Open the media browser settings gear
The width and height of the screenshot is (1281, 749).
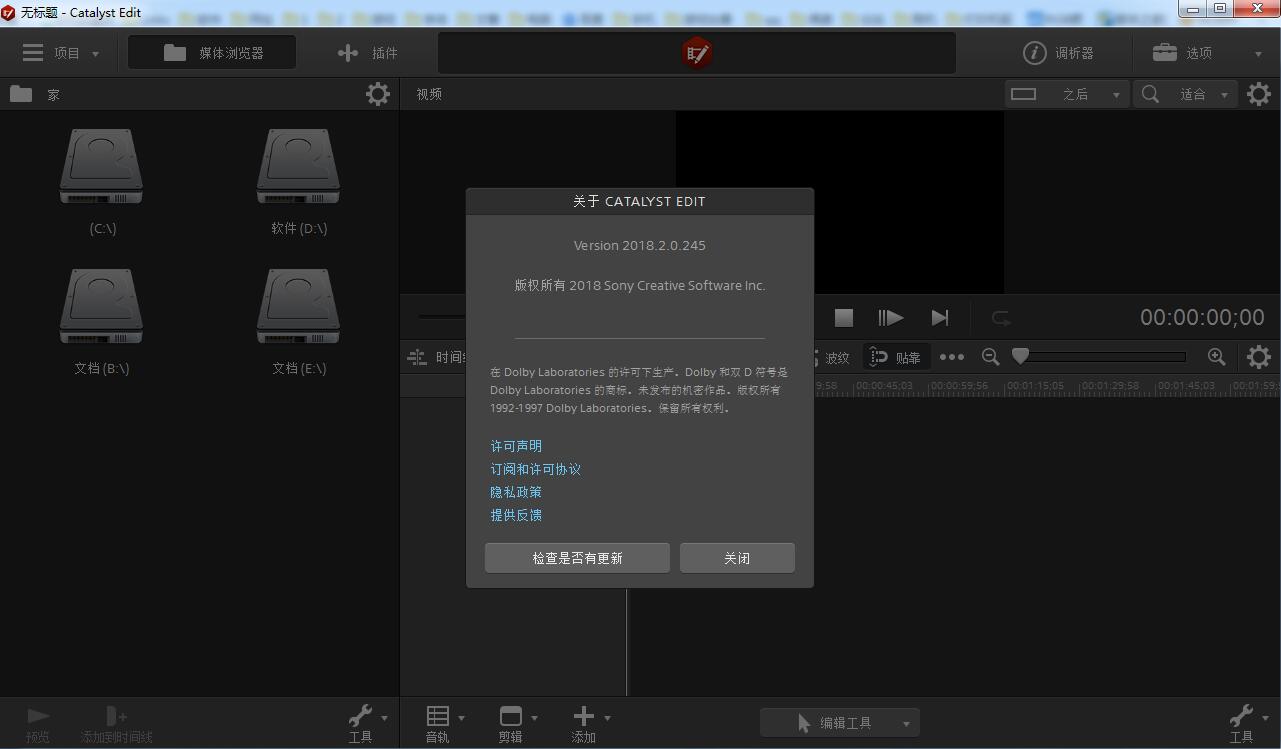tap(377, 94)
